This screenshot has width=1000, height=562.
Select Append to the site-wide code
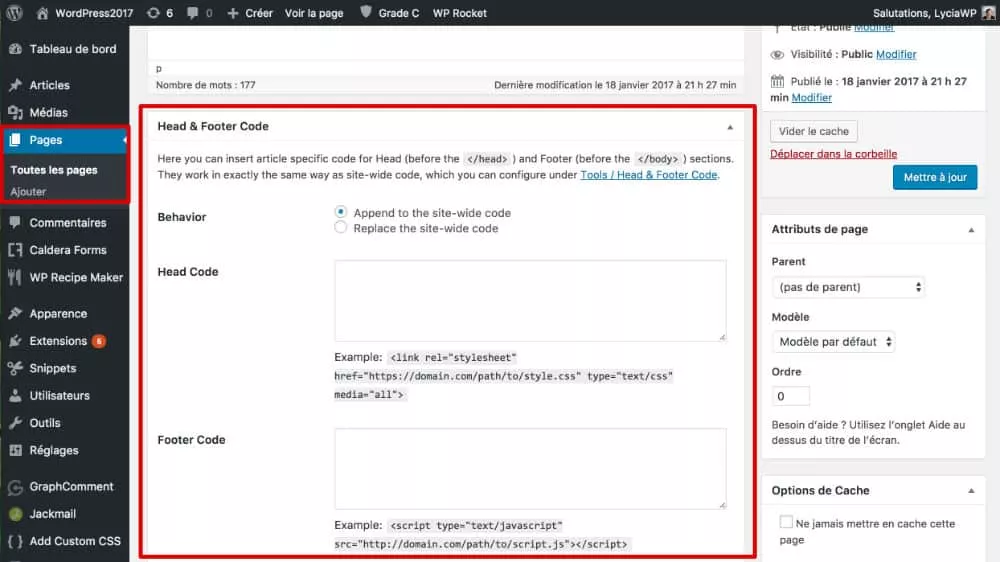tap(341, 212)
